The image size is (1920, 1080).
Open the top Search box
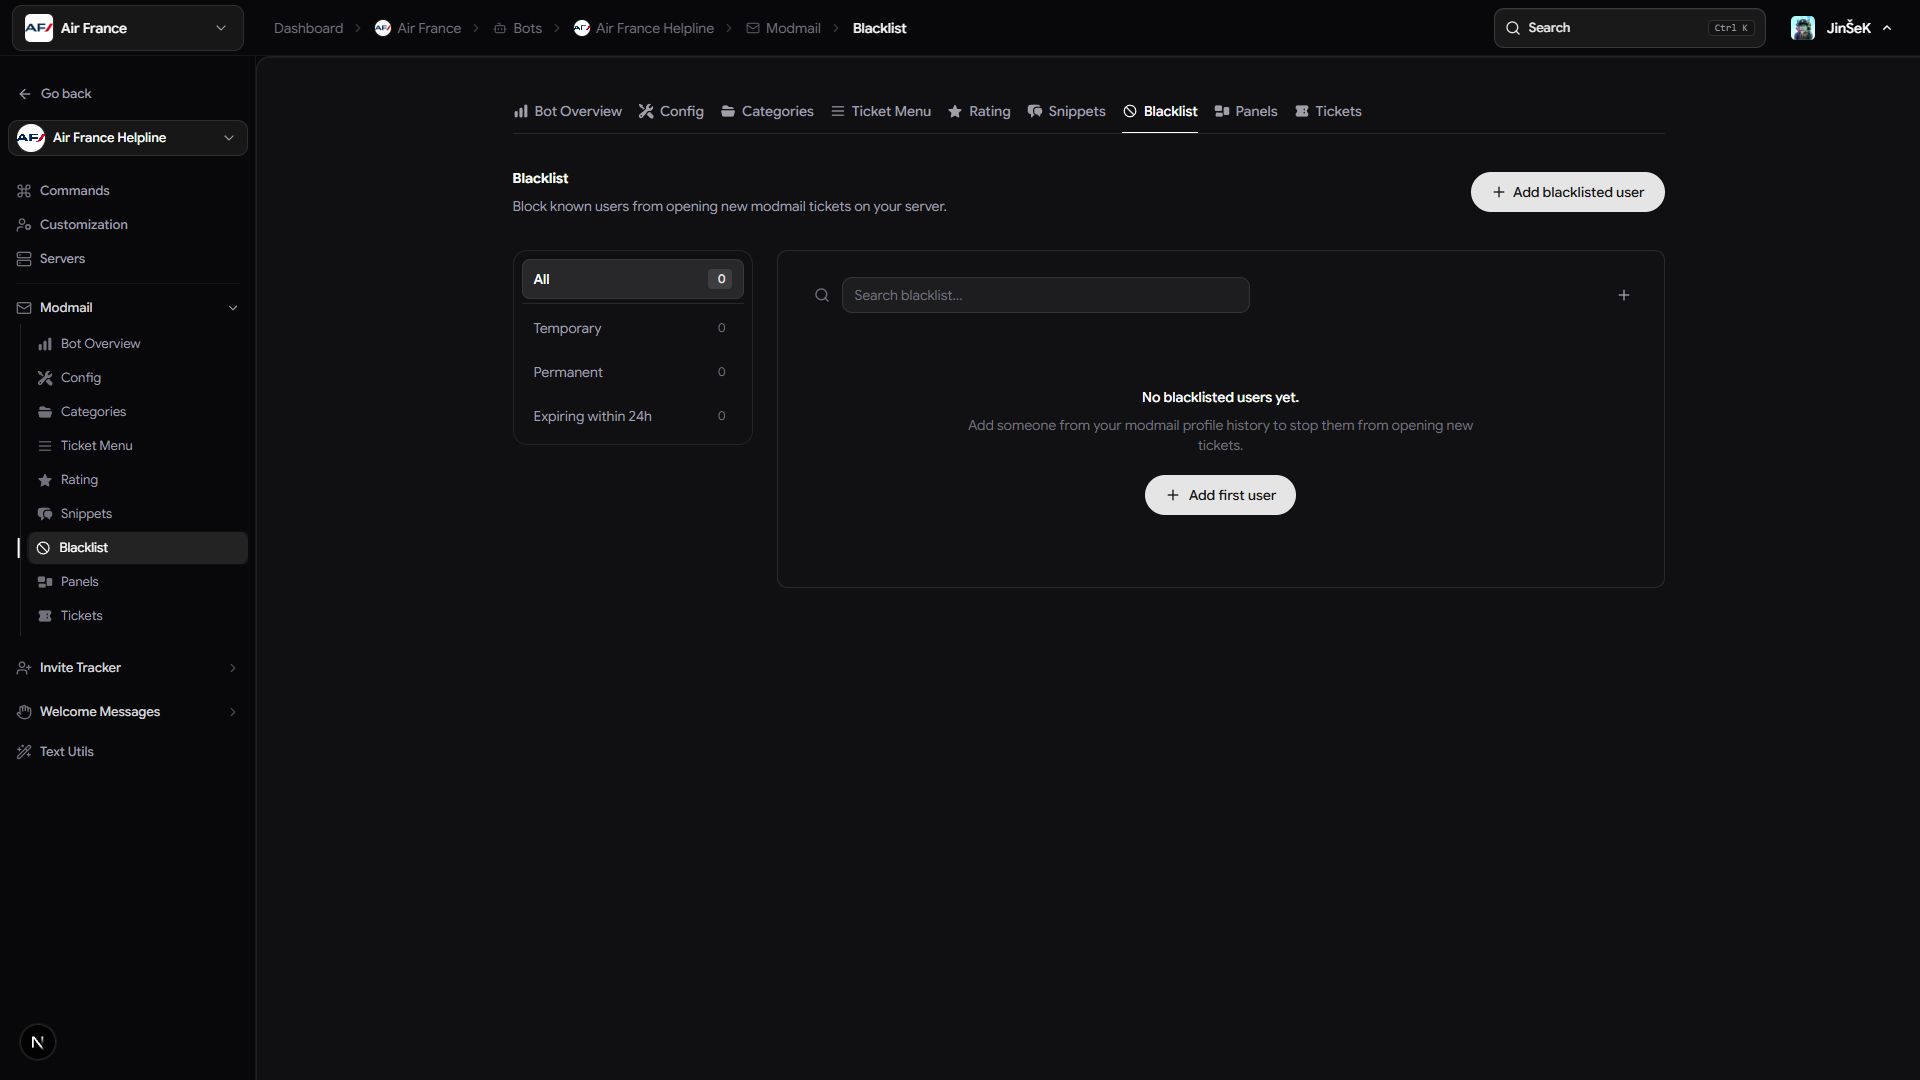coord(1629,28)
